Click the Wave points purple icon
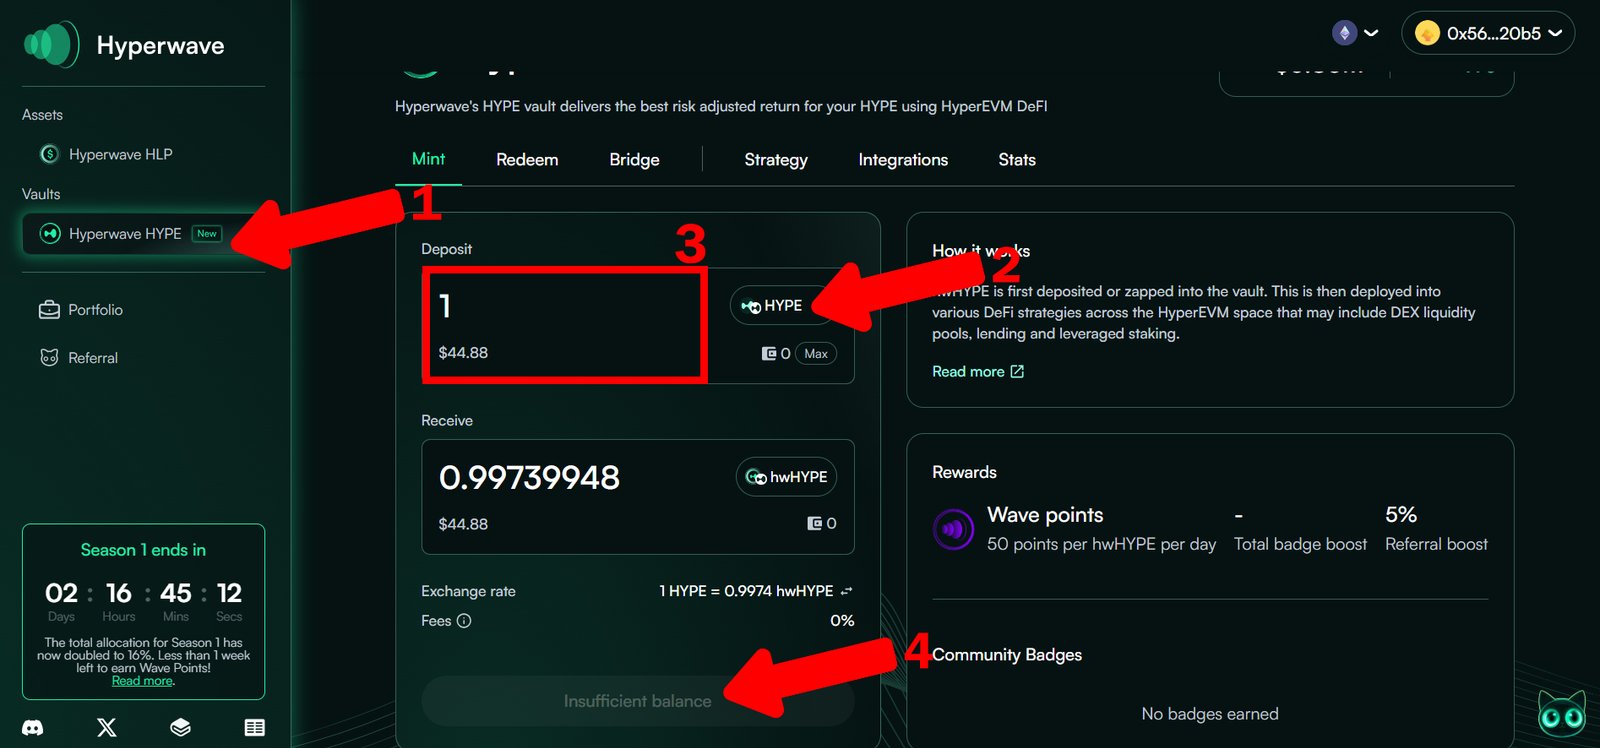The height and width of the screenshot is (748, 1600). click(x=953, y=529)
